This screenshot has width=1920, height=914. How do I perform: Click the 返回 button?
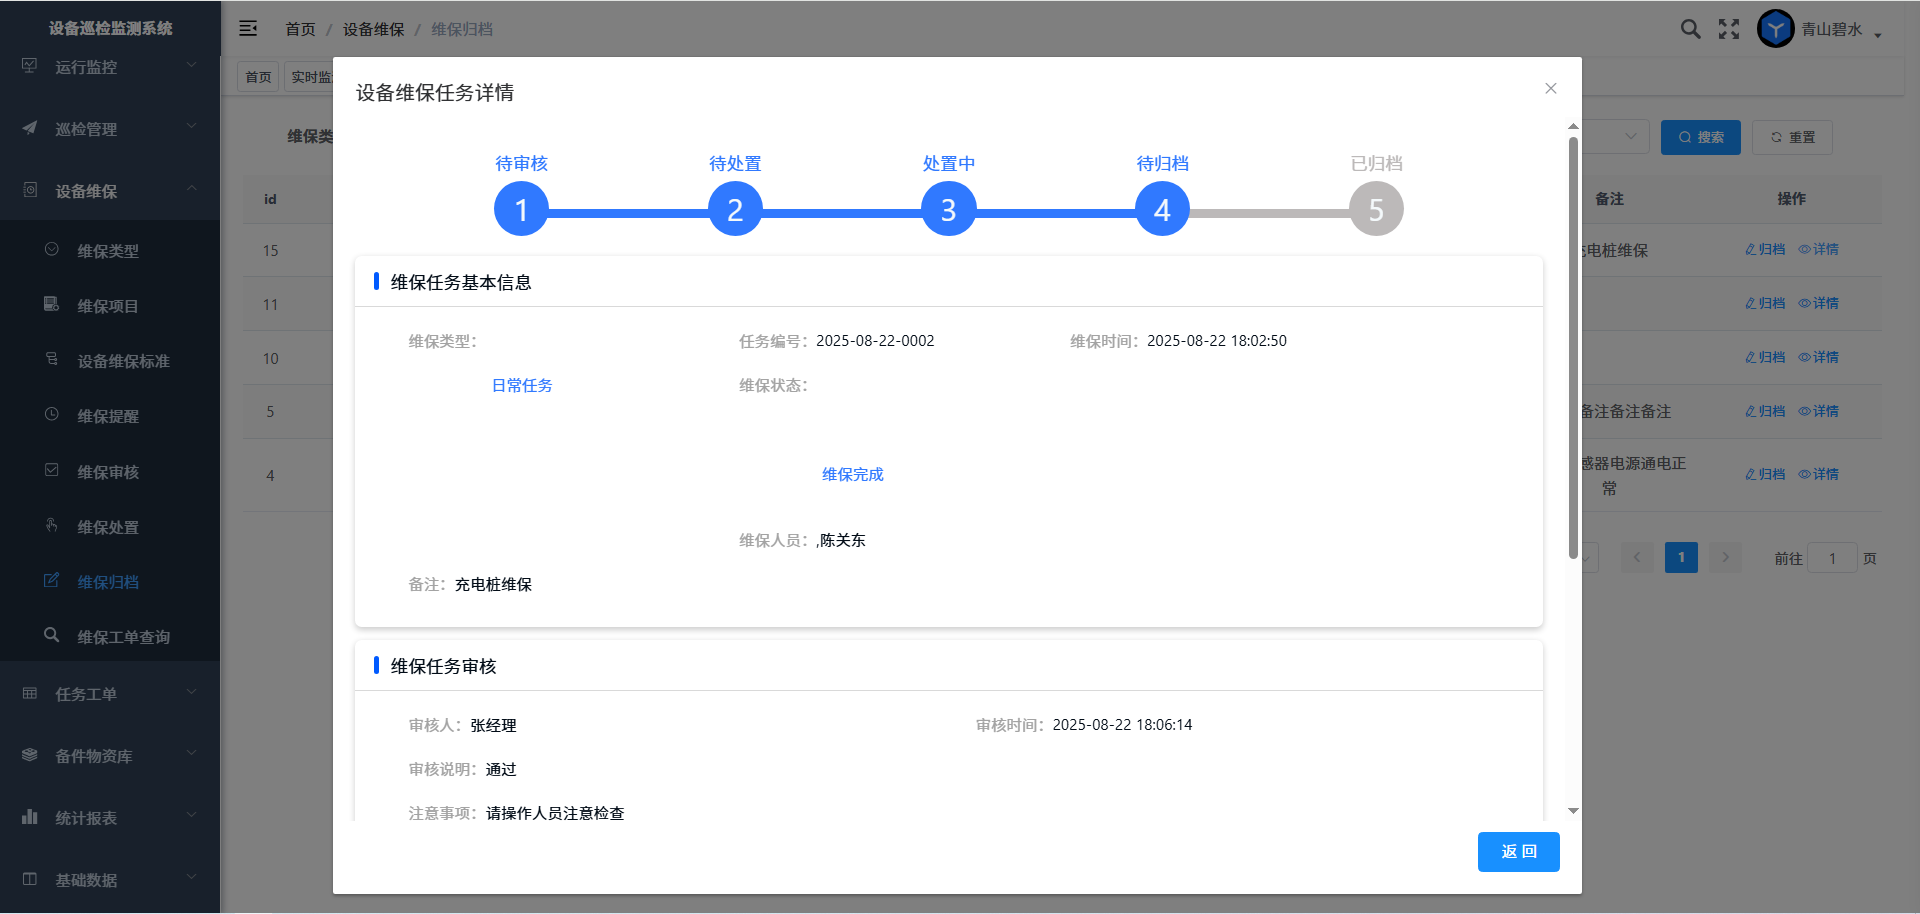point(1518,852)
